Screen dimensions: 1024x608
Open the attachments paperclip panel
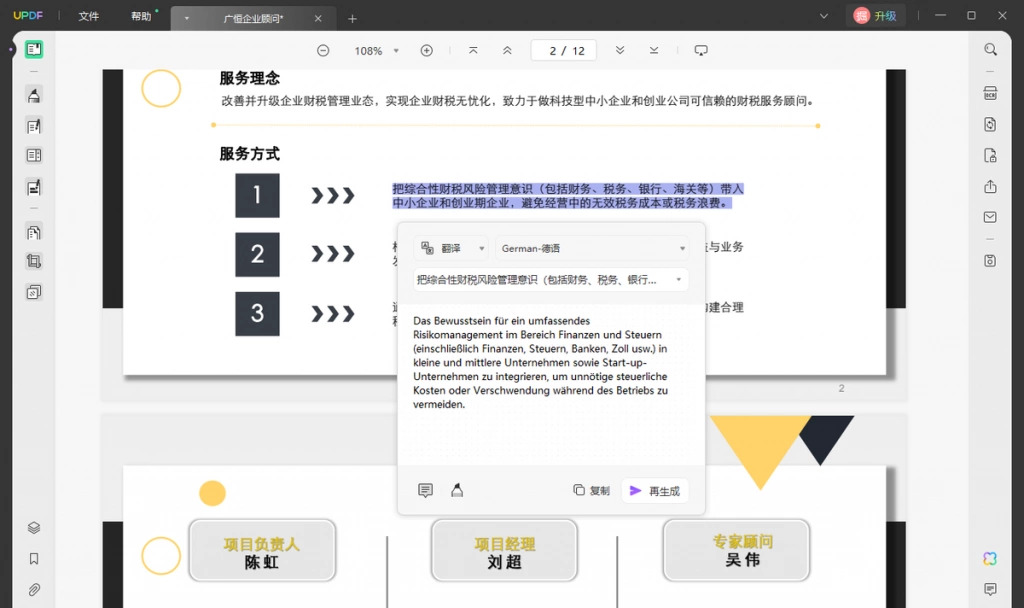[x=34, y=590]
